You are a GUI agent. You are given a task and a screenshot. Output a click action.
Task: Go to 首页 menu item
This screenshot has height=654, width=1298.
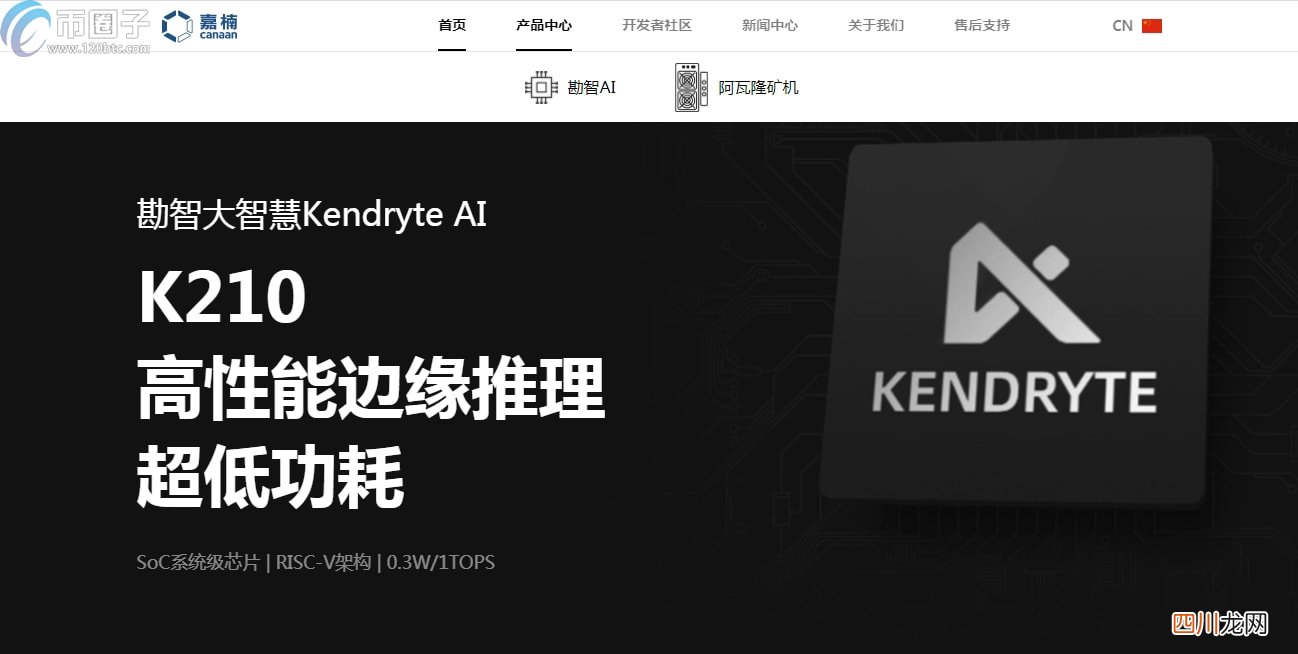[452, 26]
